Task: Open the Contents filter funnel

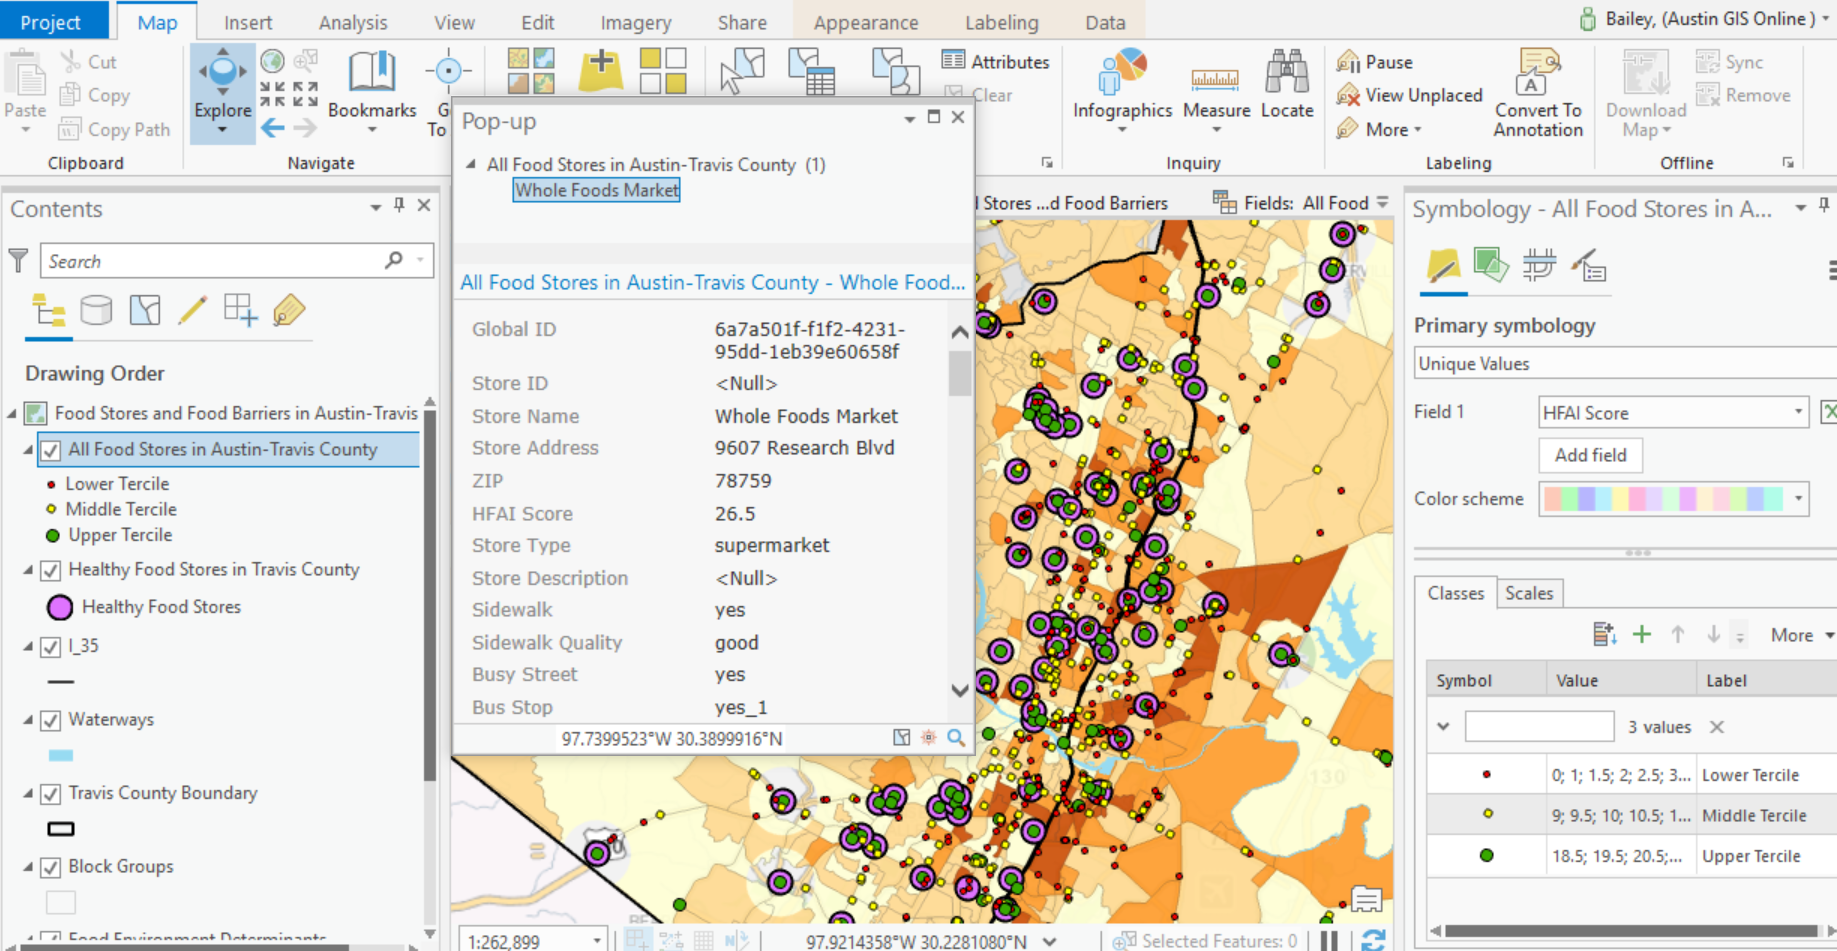Action: coord(19,261)
